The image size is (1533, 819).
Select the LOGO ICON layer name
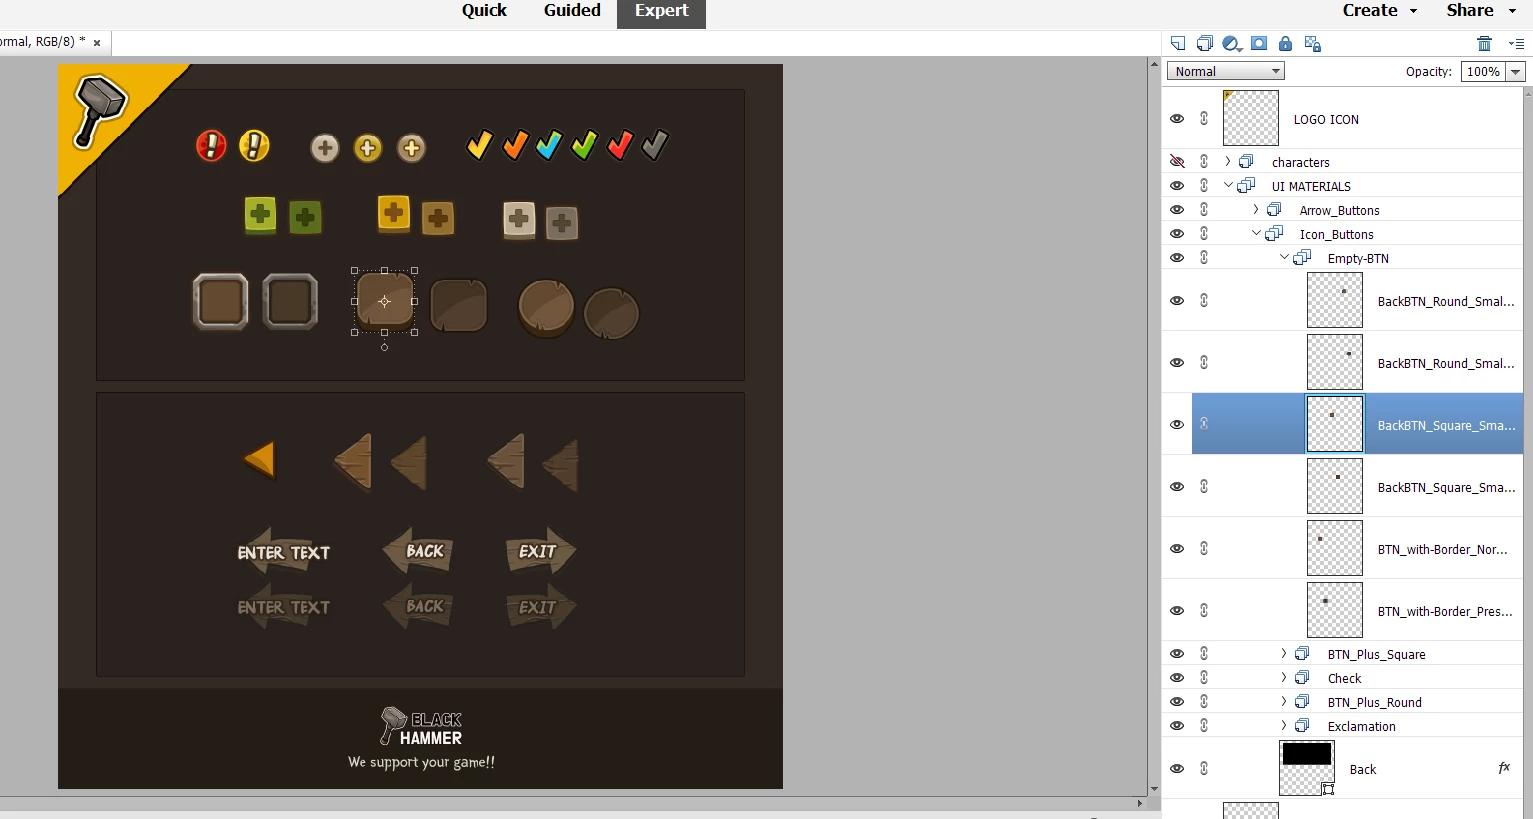(x=1326, y=119)
